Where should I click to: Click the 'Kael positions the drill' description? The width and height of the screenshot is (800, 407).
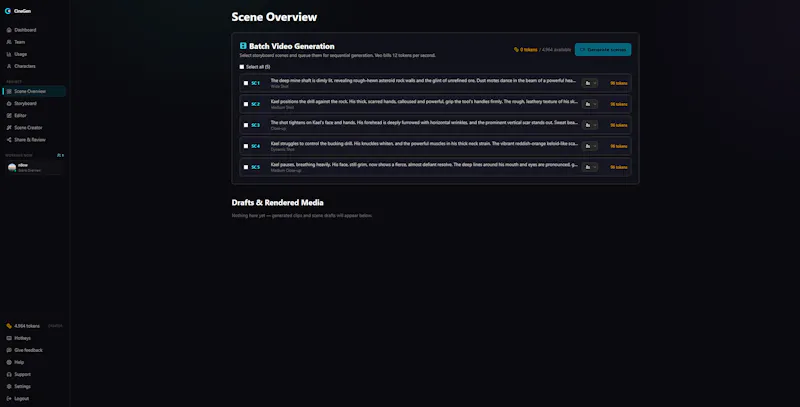(x=424, y=101)
